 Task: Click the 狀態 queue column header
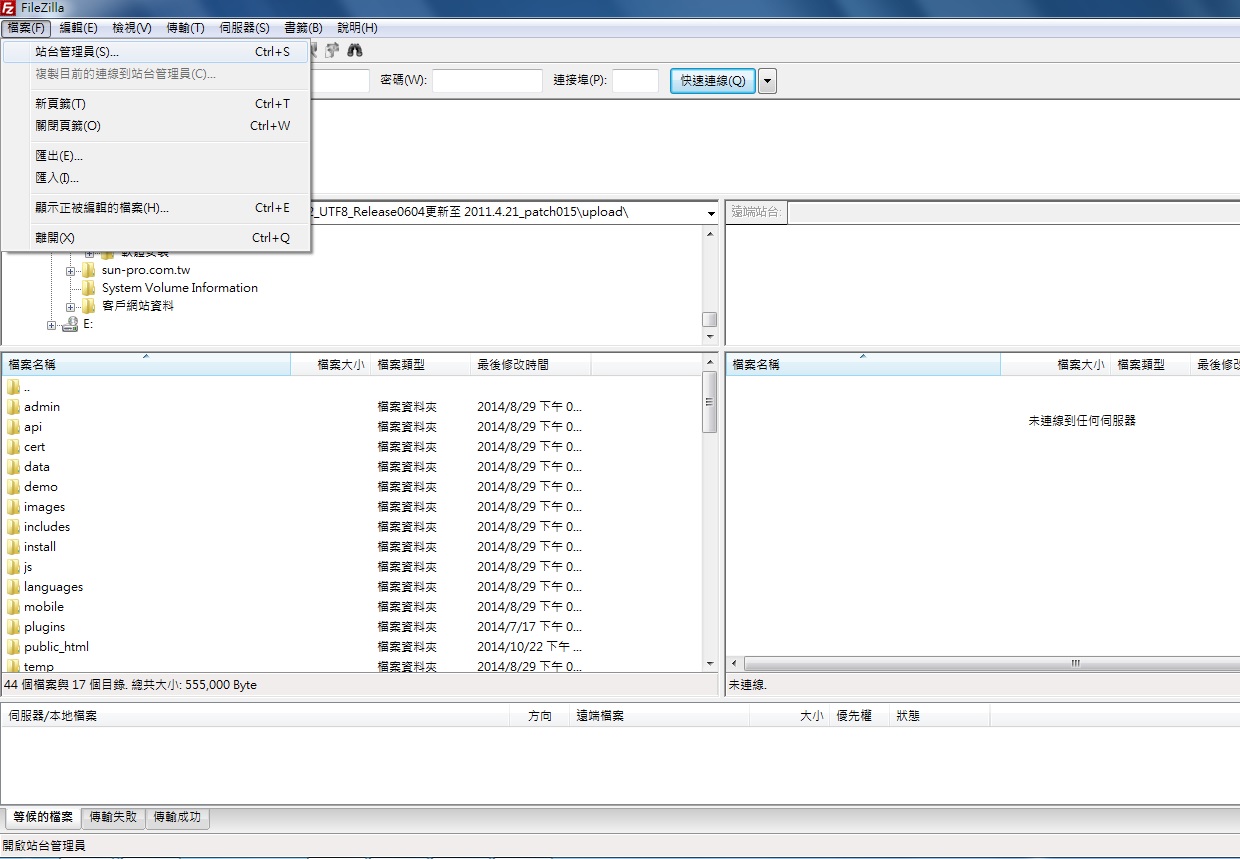coord(940,716)
